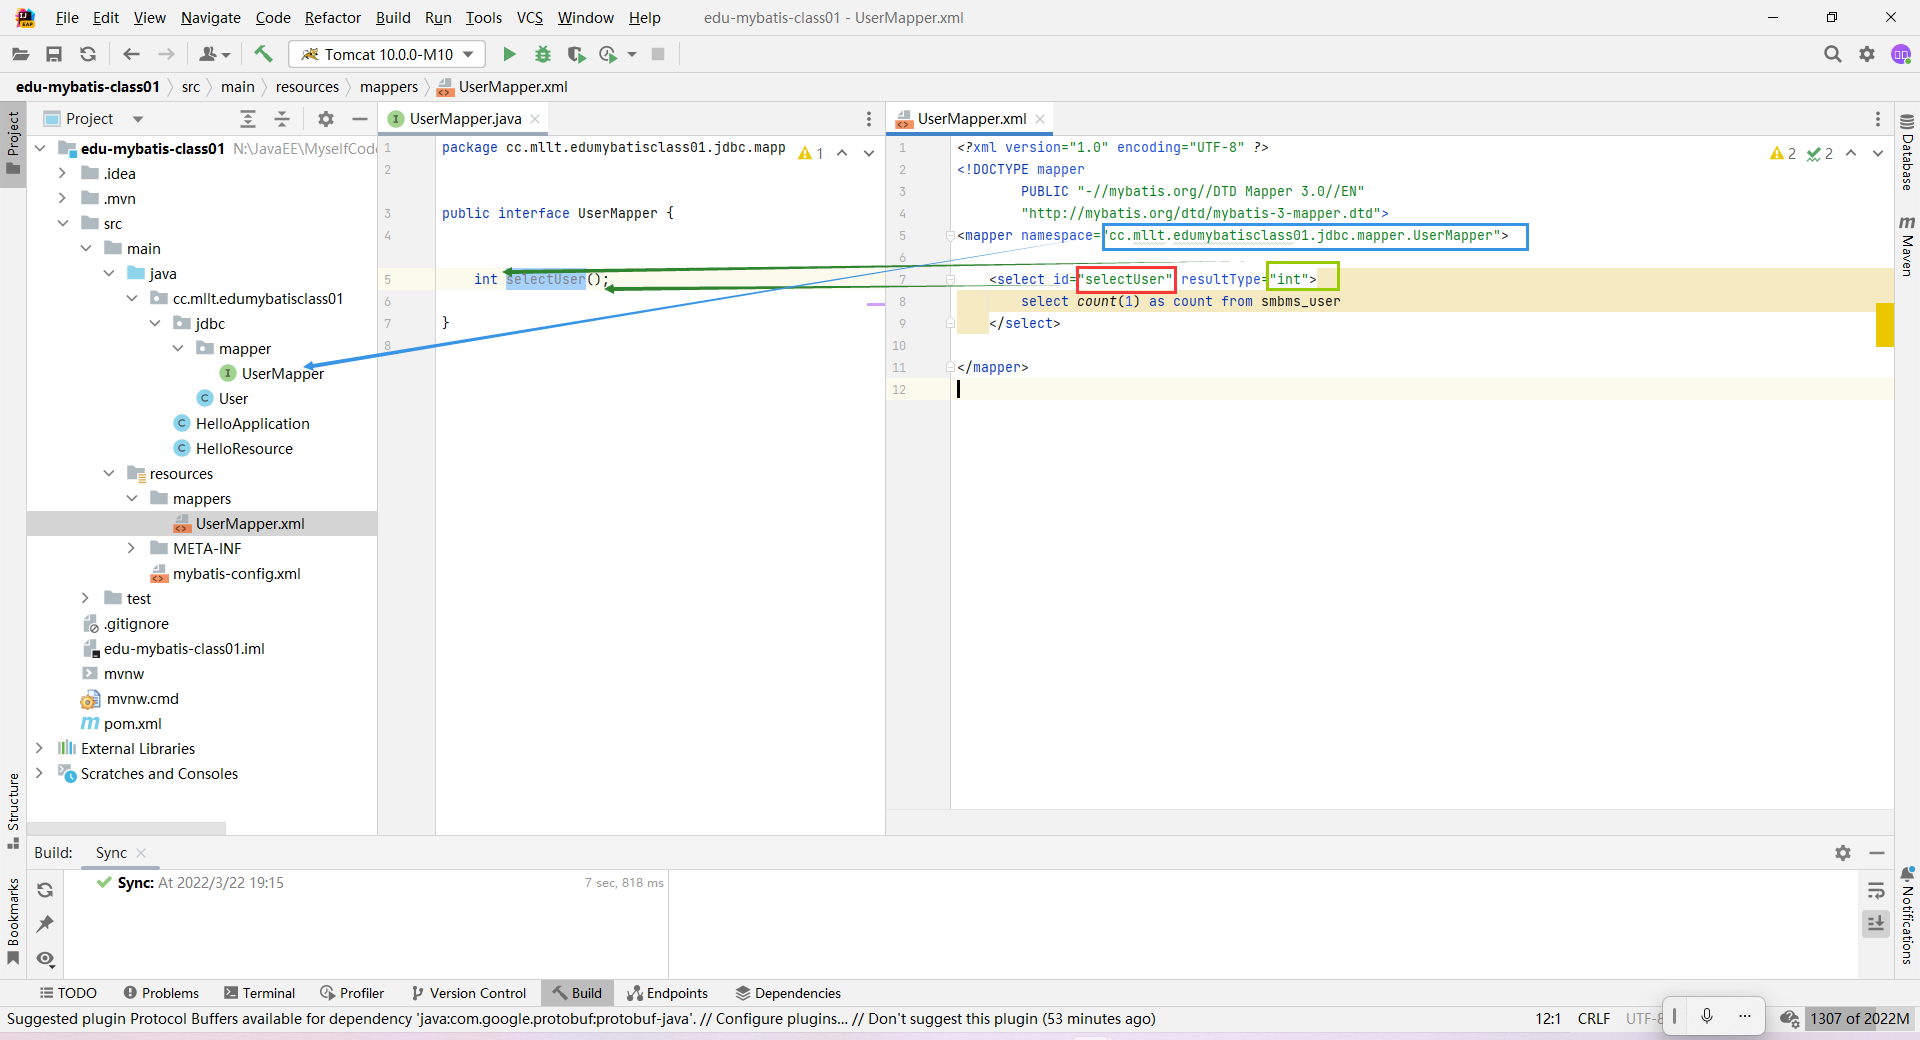The height and width of the screenshot is (1040, 1920).
Task: Open the Notifications side panel
Action: [x=1907, y=916]
